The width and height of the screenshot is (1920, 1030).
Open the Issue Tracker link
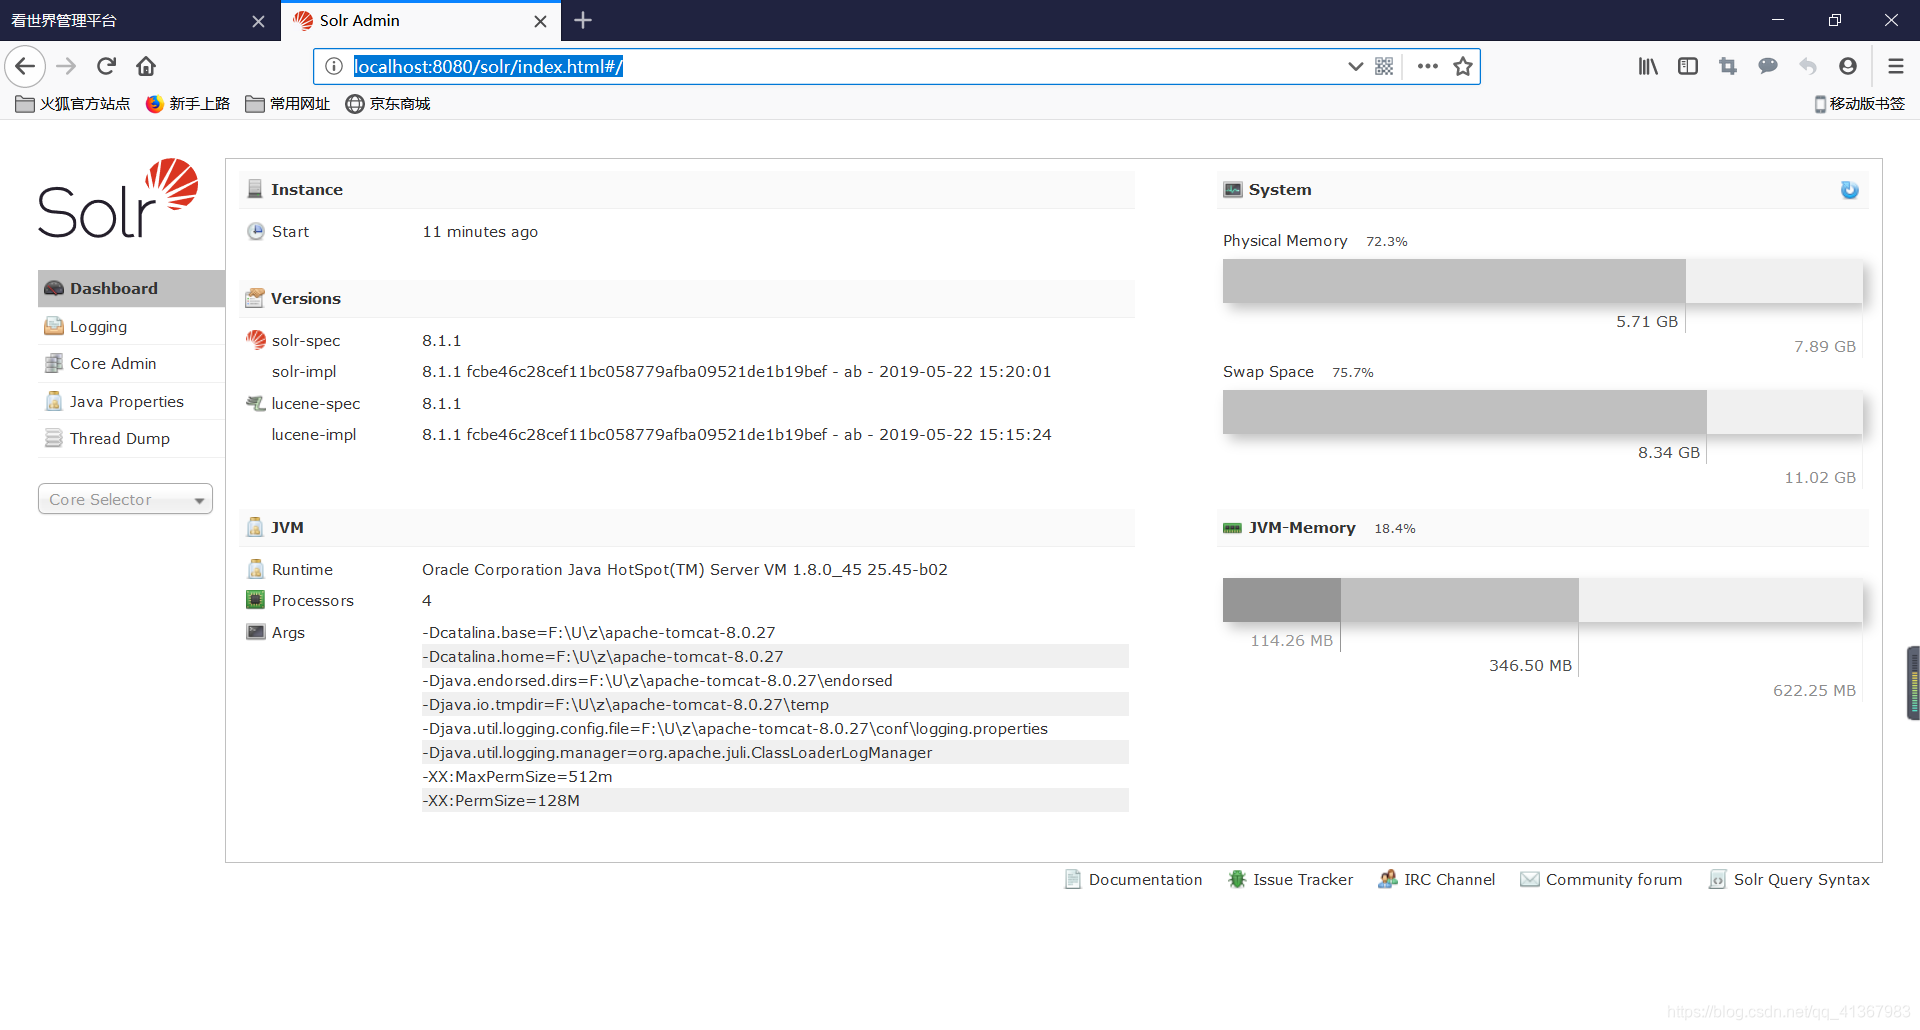coord(1291,879)
